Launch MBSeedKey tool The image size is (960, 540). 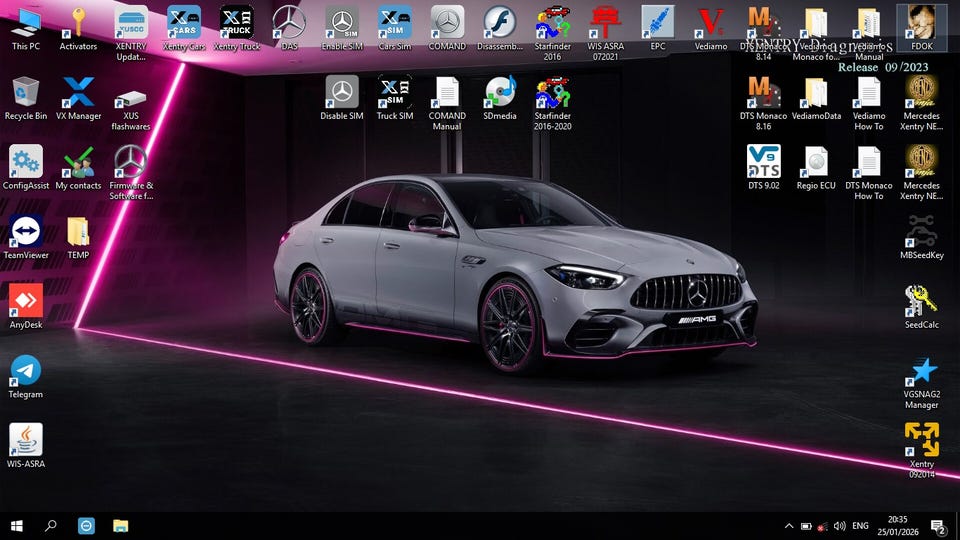click(921, 238)
